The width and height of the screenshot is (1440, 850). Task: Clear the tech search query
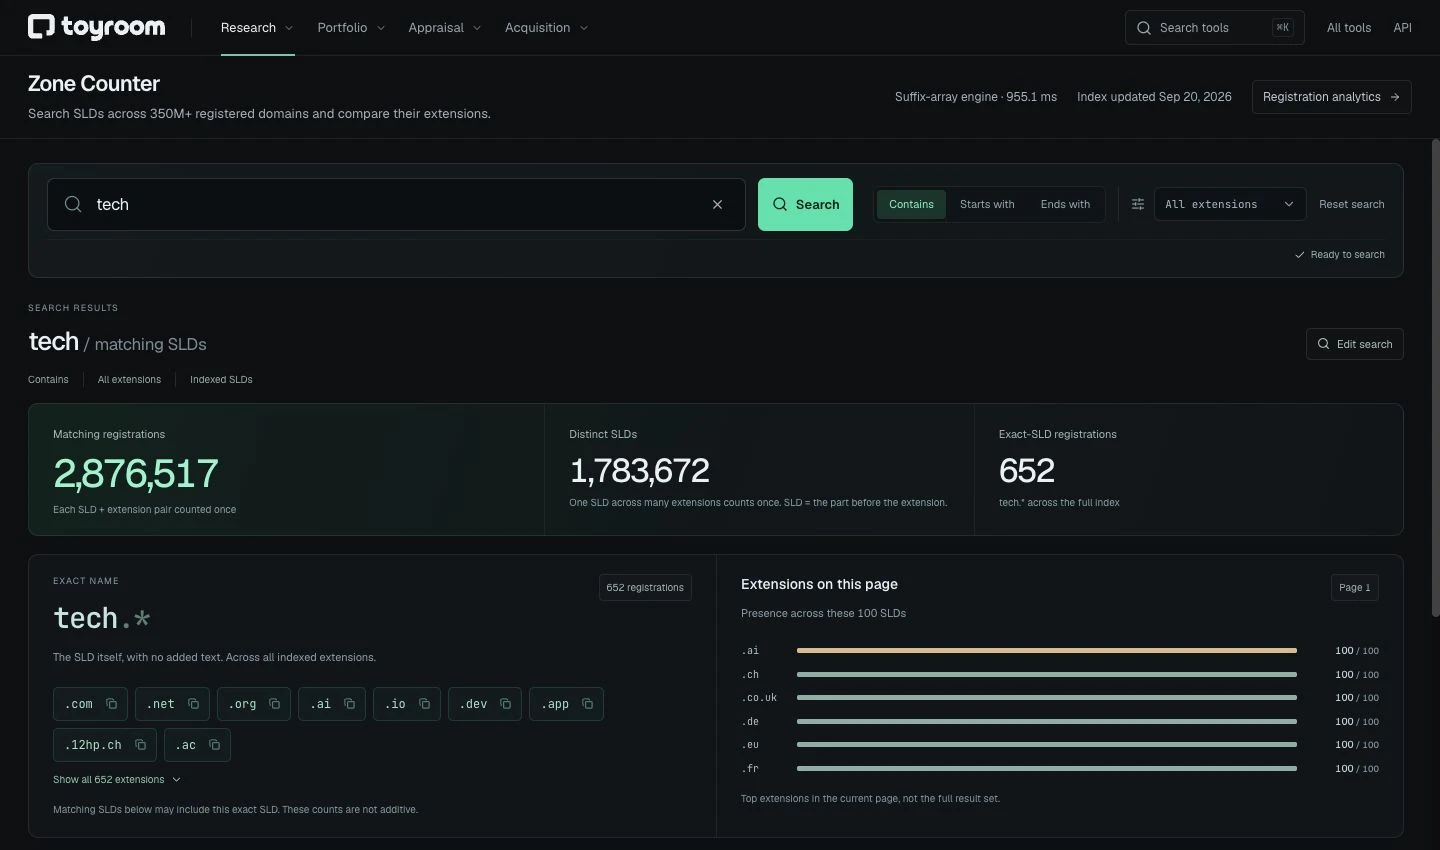coord(717,204)
